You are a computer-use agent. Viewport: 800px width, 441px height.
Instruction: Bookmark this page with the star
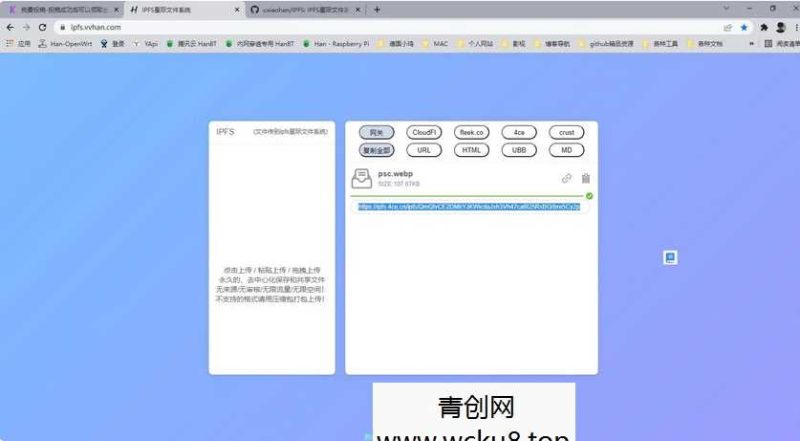(x=744, y=28)
